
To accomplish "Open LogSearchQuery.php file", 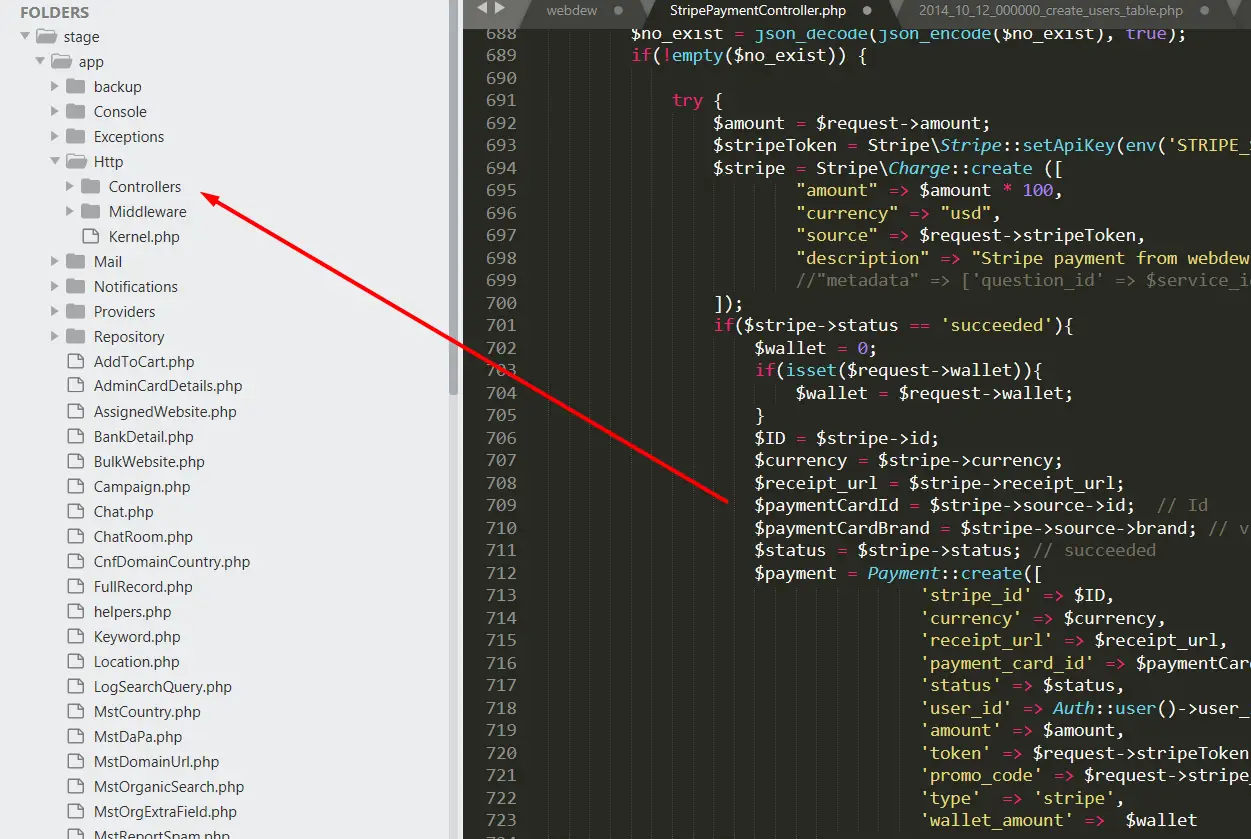I will pyautogui.click(x=163, y=687).
